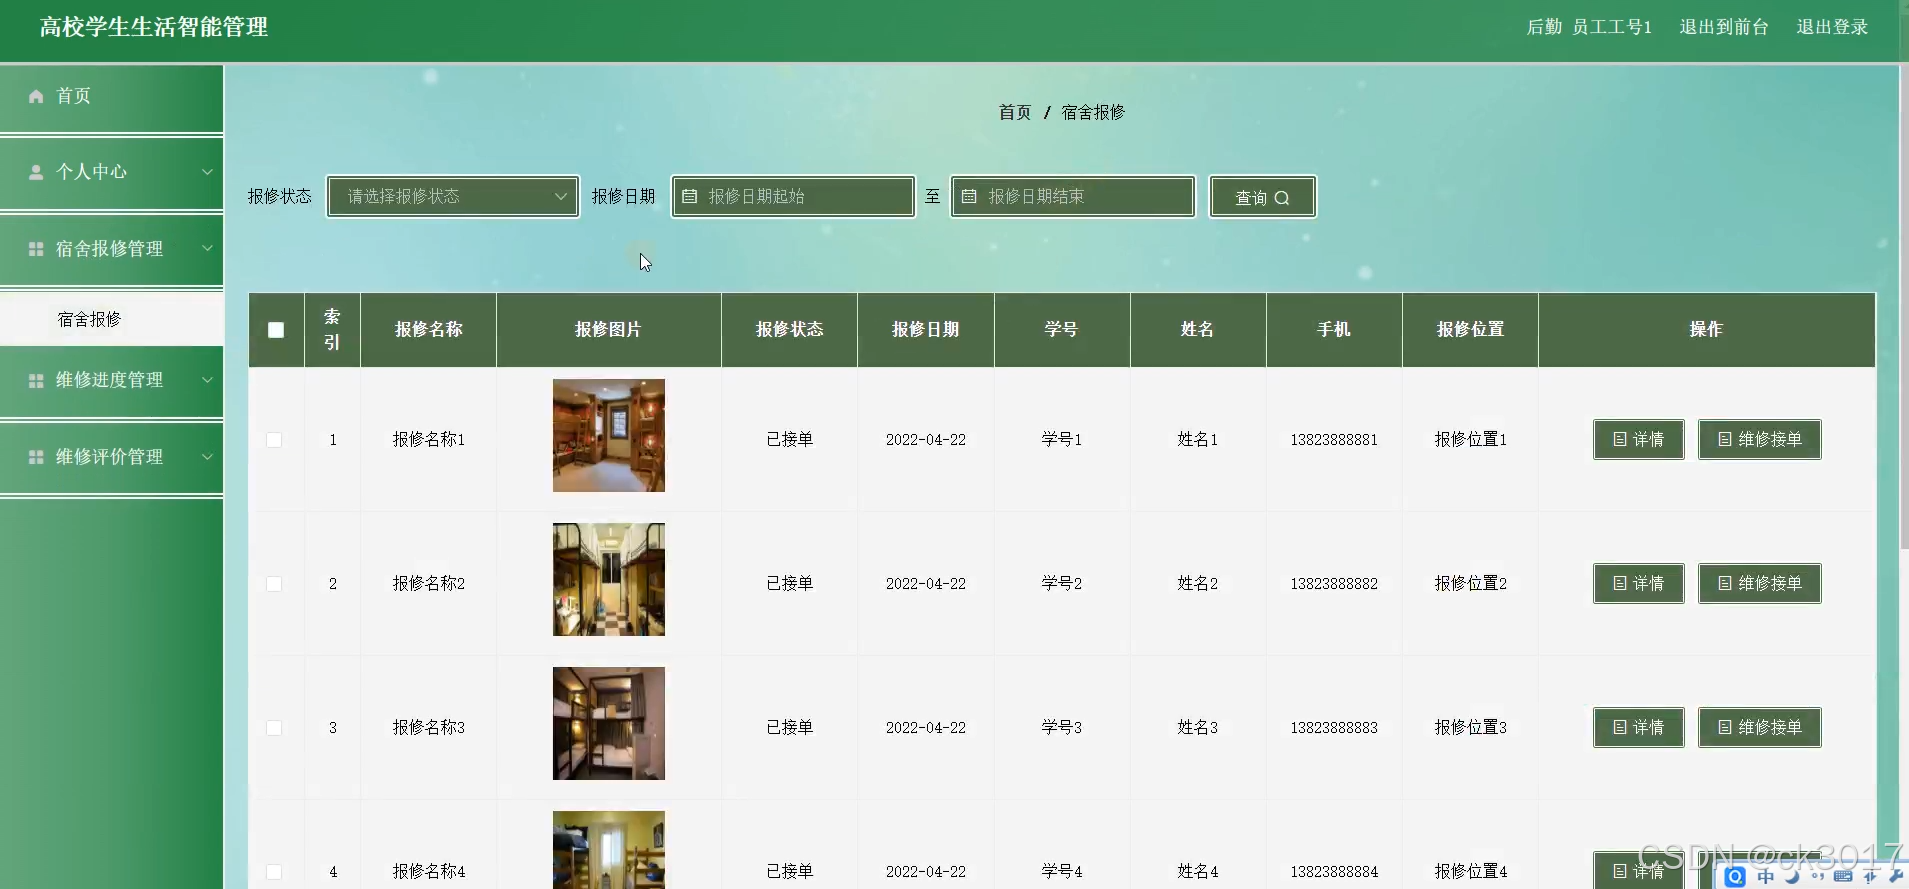Click the punctuation icon in IME toolbar
Image resolution: width=1909 pixels, height=889 pixels.
tap(1818, 877)
